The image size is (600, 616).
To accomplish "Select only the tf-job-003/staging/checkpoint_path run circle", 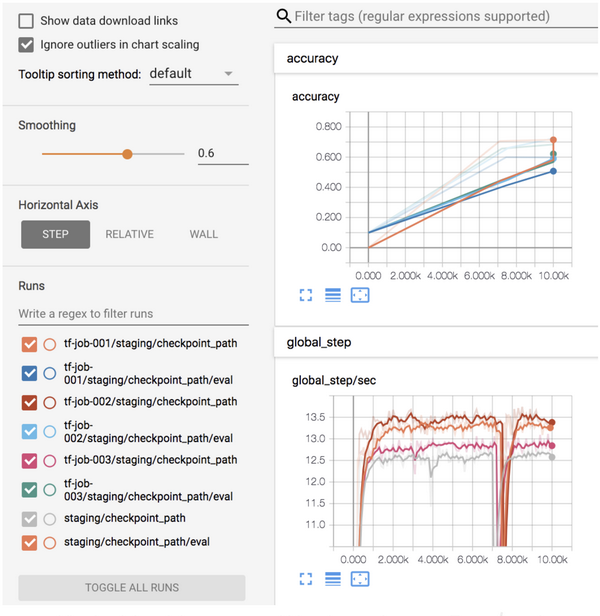I will pos(50,460).
